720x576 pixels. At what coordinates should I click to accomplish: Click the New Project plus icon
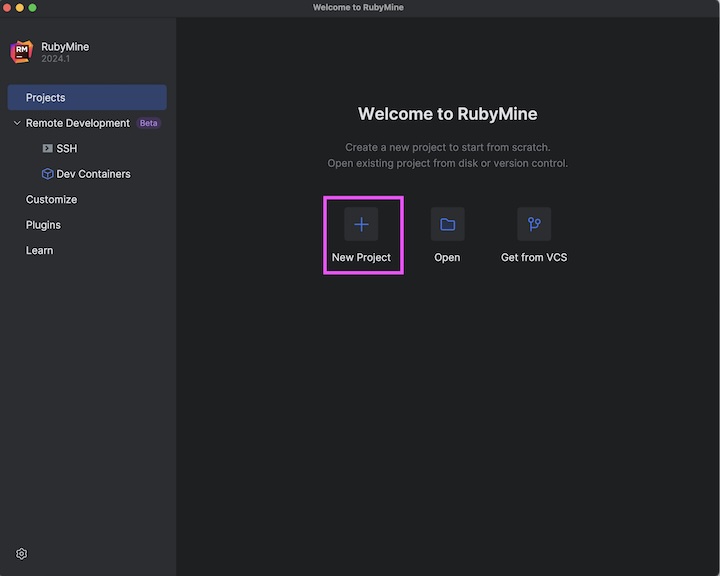pyautogui.click(x=361, y=224)
